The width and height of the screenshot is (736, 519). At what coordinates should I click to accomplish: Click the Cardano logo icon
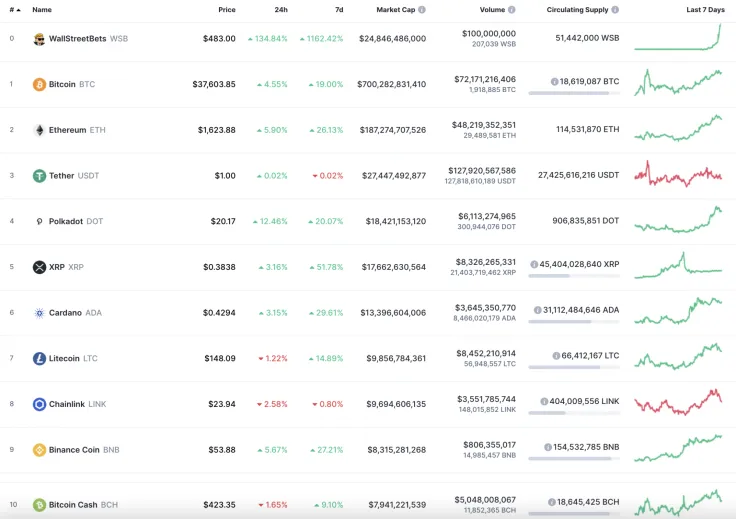[39, 313]
